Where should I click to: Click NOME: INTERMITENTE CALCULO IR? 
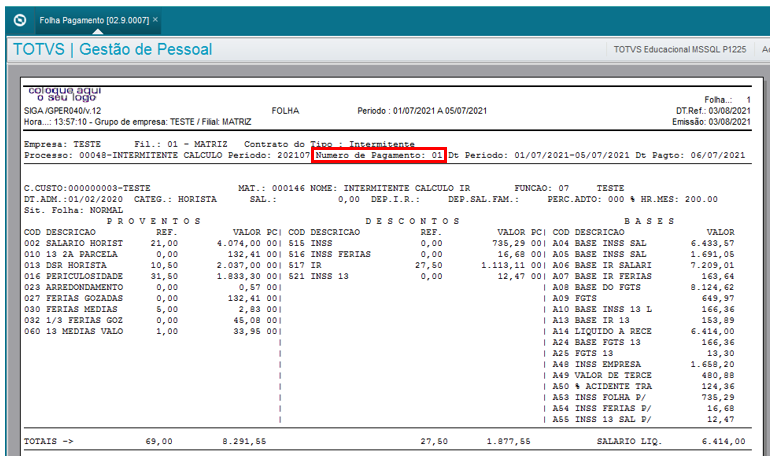[x=390, y=188]
